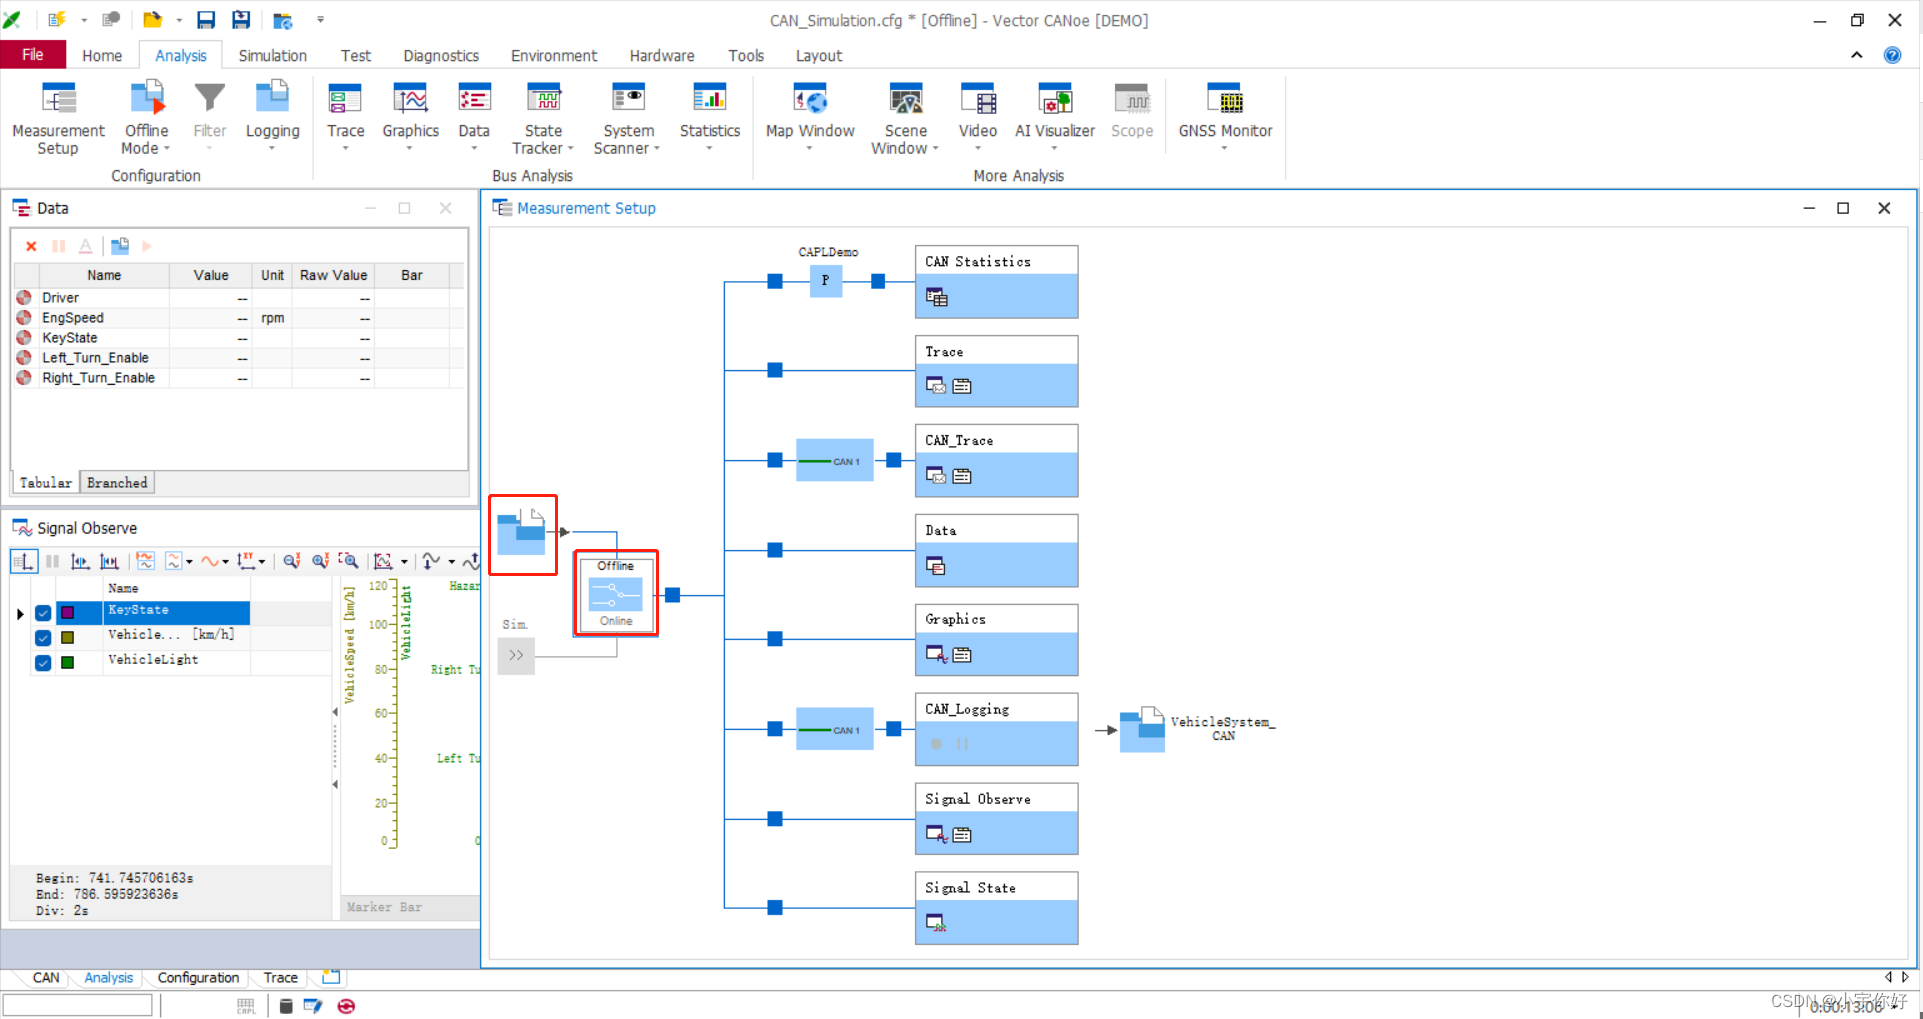Click red delete icon in Data window
The height and width of the screenshot is (1019, 1923).
pyautogui.click(x=31, y=246)
